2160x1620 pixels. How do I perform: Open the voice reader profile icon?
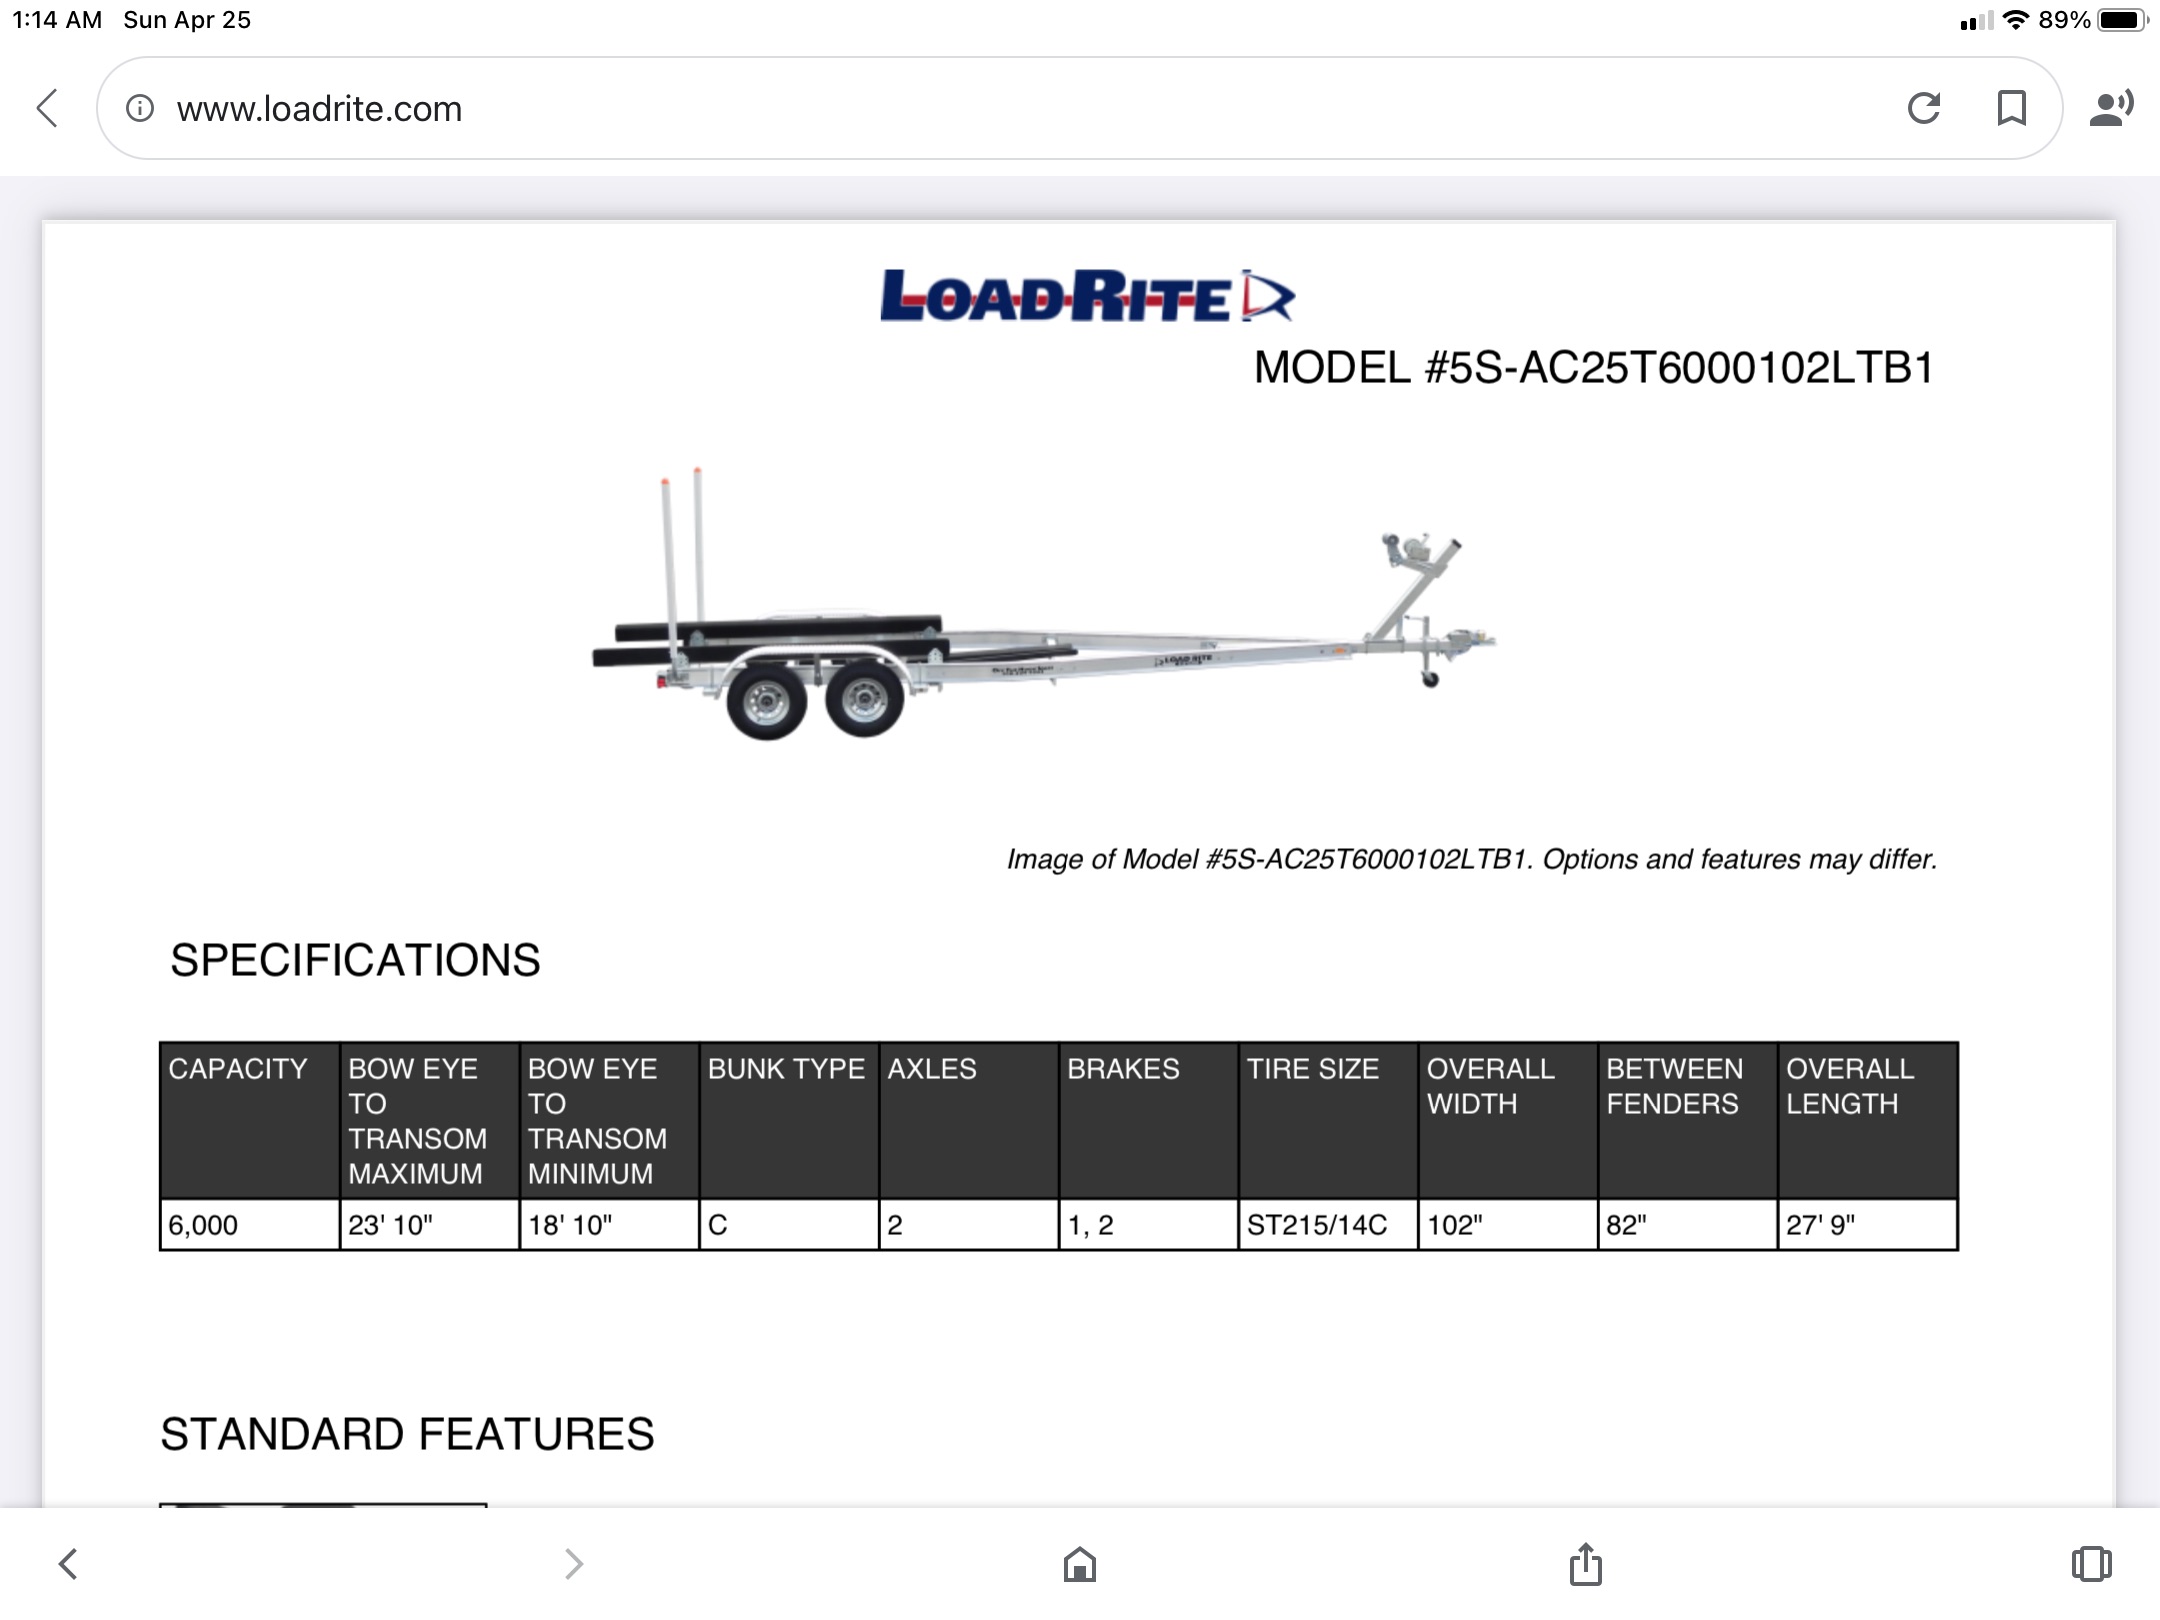(2111, 108)
